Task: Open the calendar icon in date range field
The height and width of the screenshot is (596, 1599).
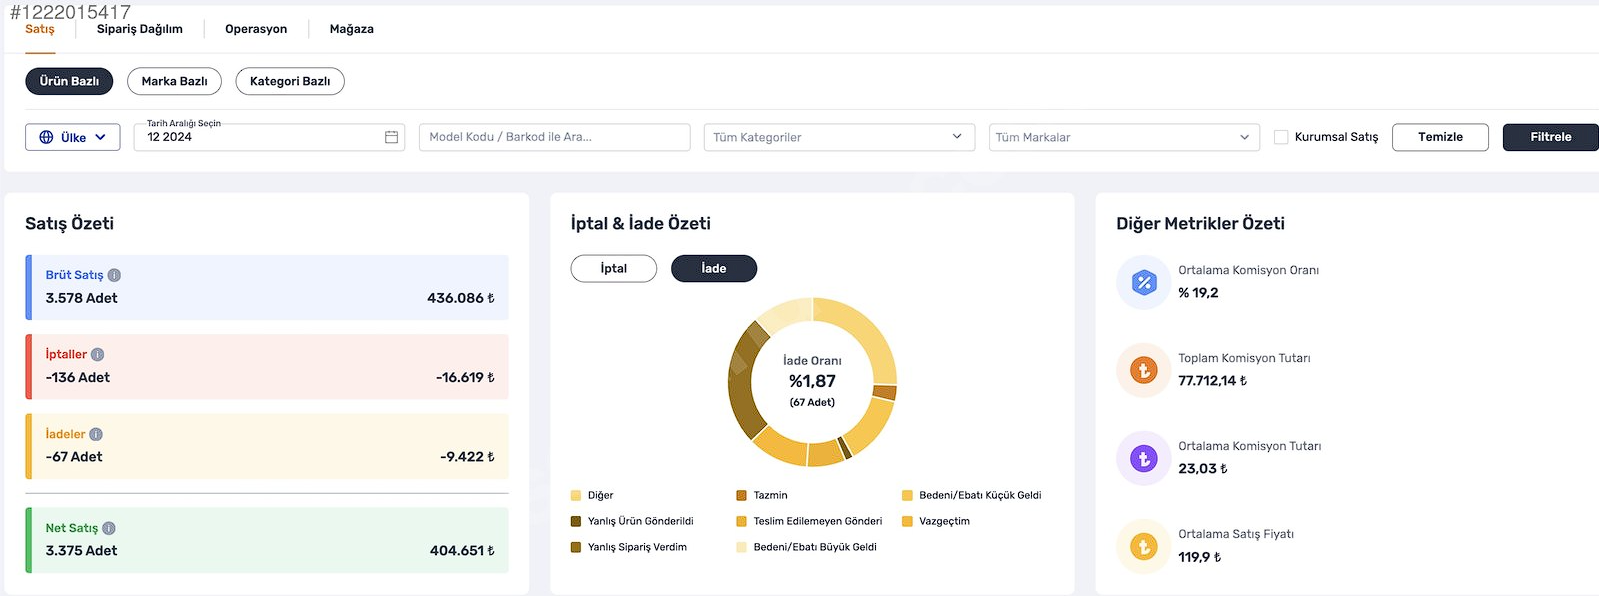Action: (391, 137)
